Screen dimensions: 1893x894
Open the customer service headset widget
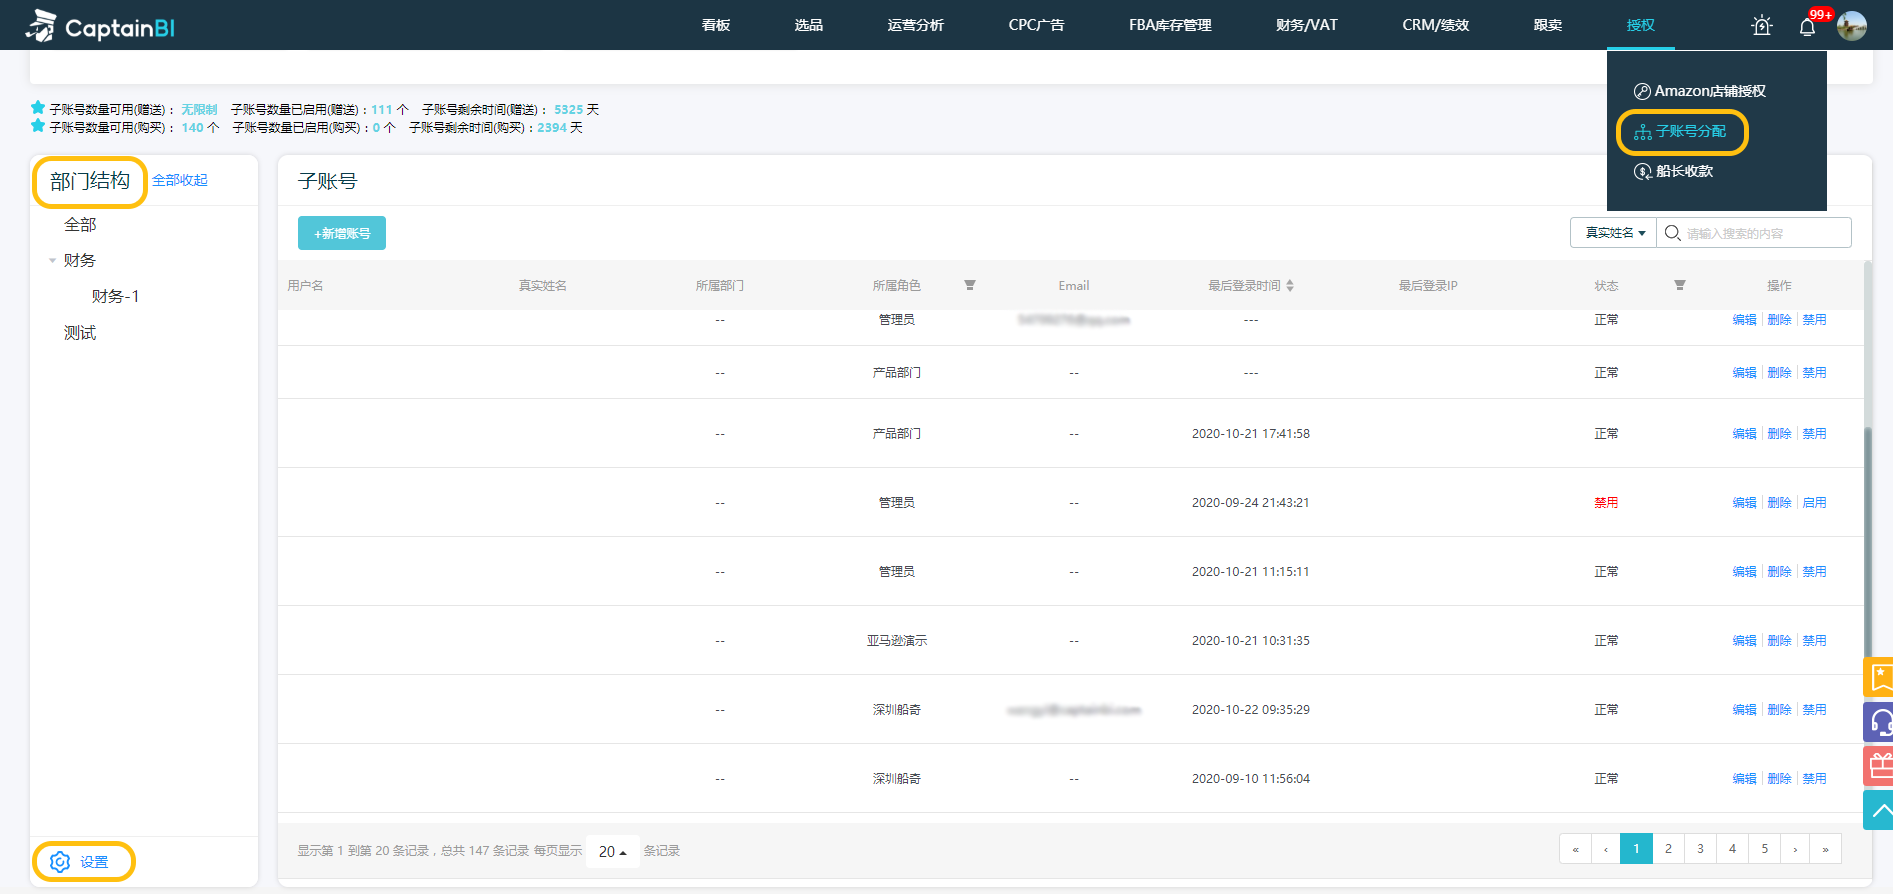point(1879,721)
